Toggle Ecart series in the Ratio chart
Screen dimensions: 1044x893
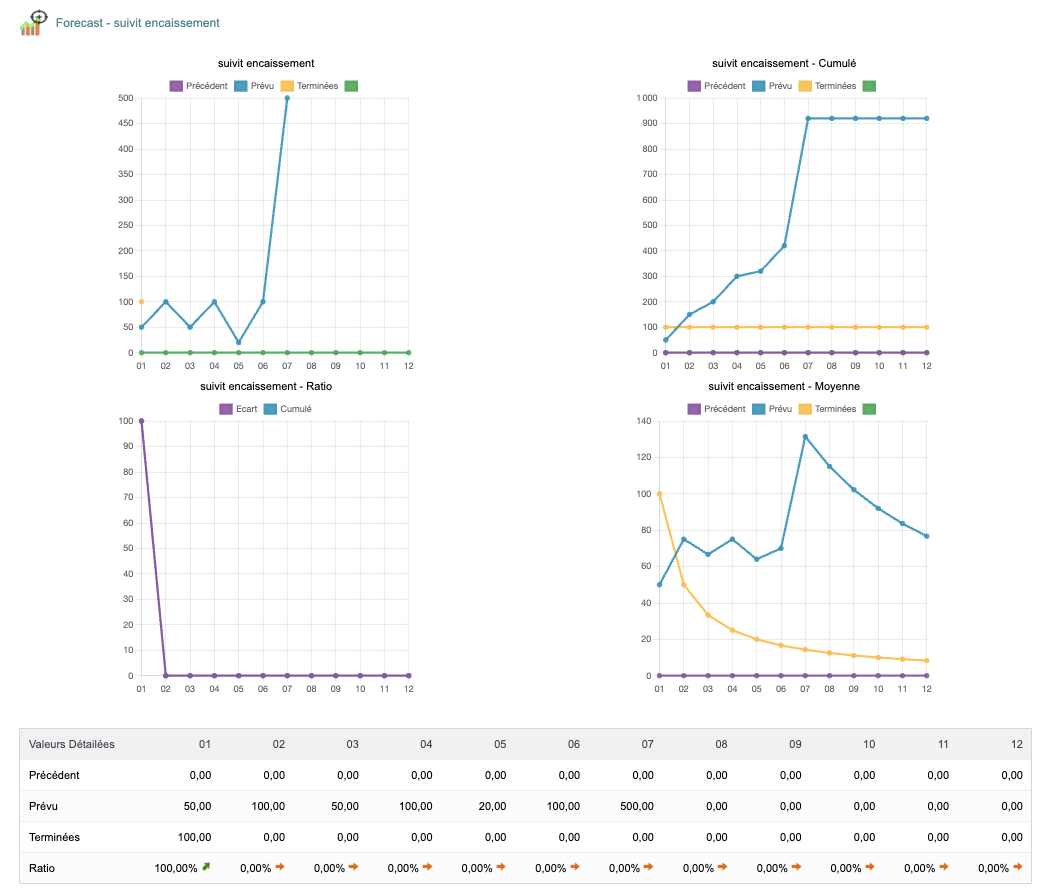coord(236,409)
